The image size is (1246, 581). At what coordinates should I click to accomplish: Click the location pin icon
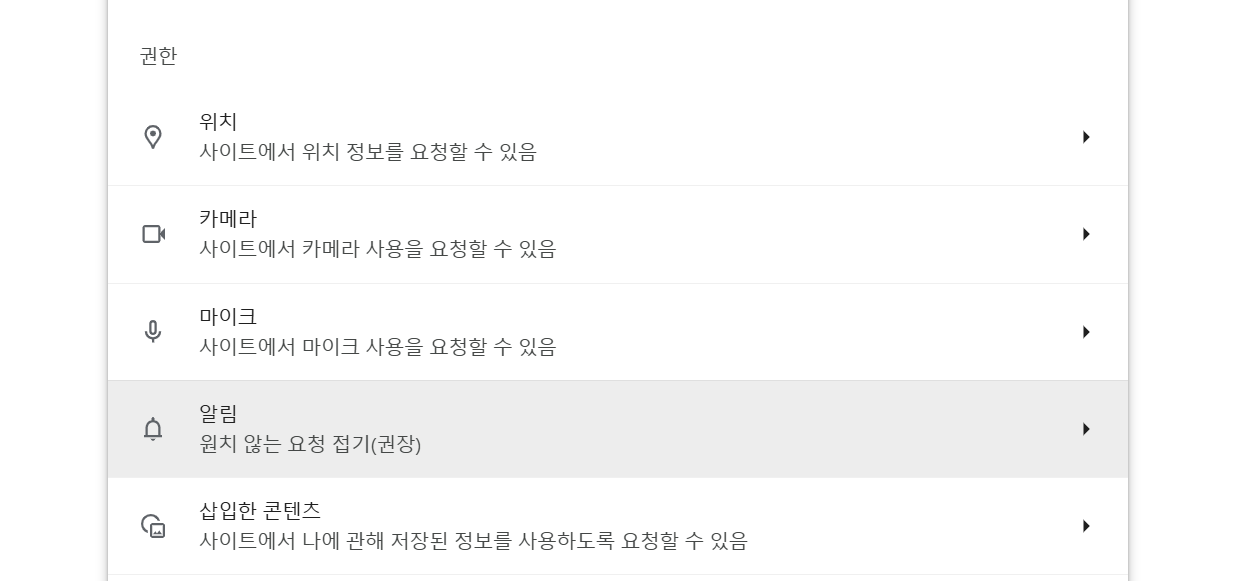pos(153,137)
